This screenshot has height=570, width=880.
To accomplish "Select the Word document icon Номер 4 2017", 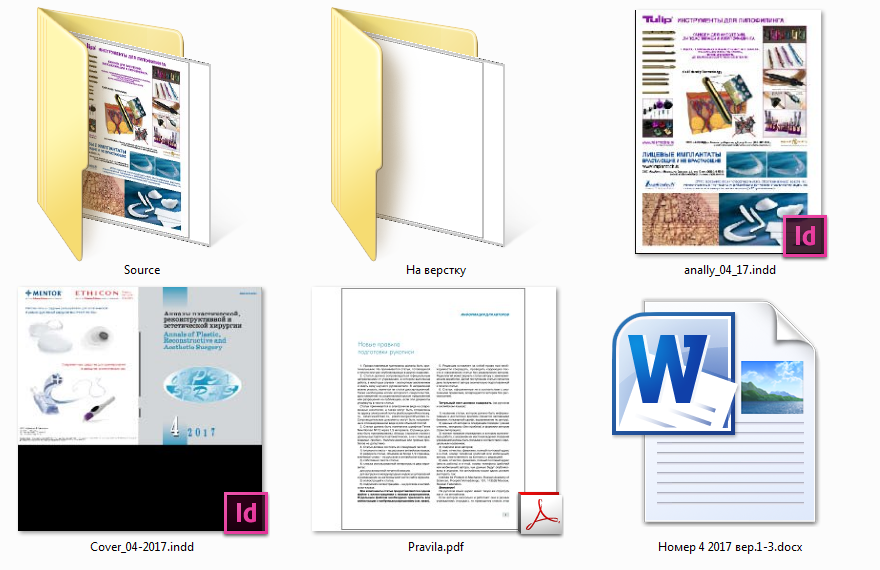I will (714, 412).
